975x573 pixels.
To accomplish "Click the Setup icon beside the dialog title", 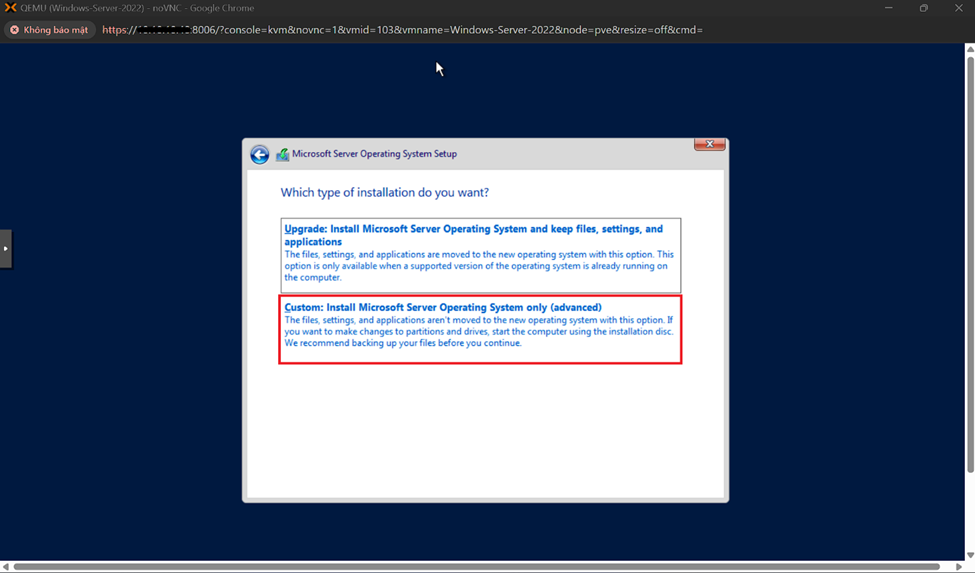I will [x=283, y=154].
